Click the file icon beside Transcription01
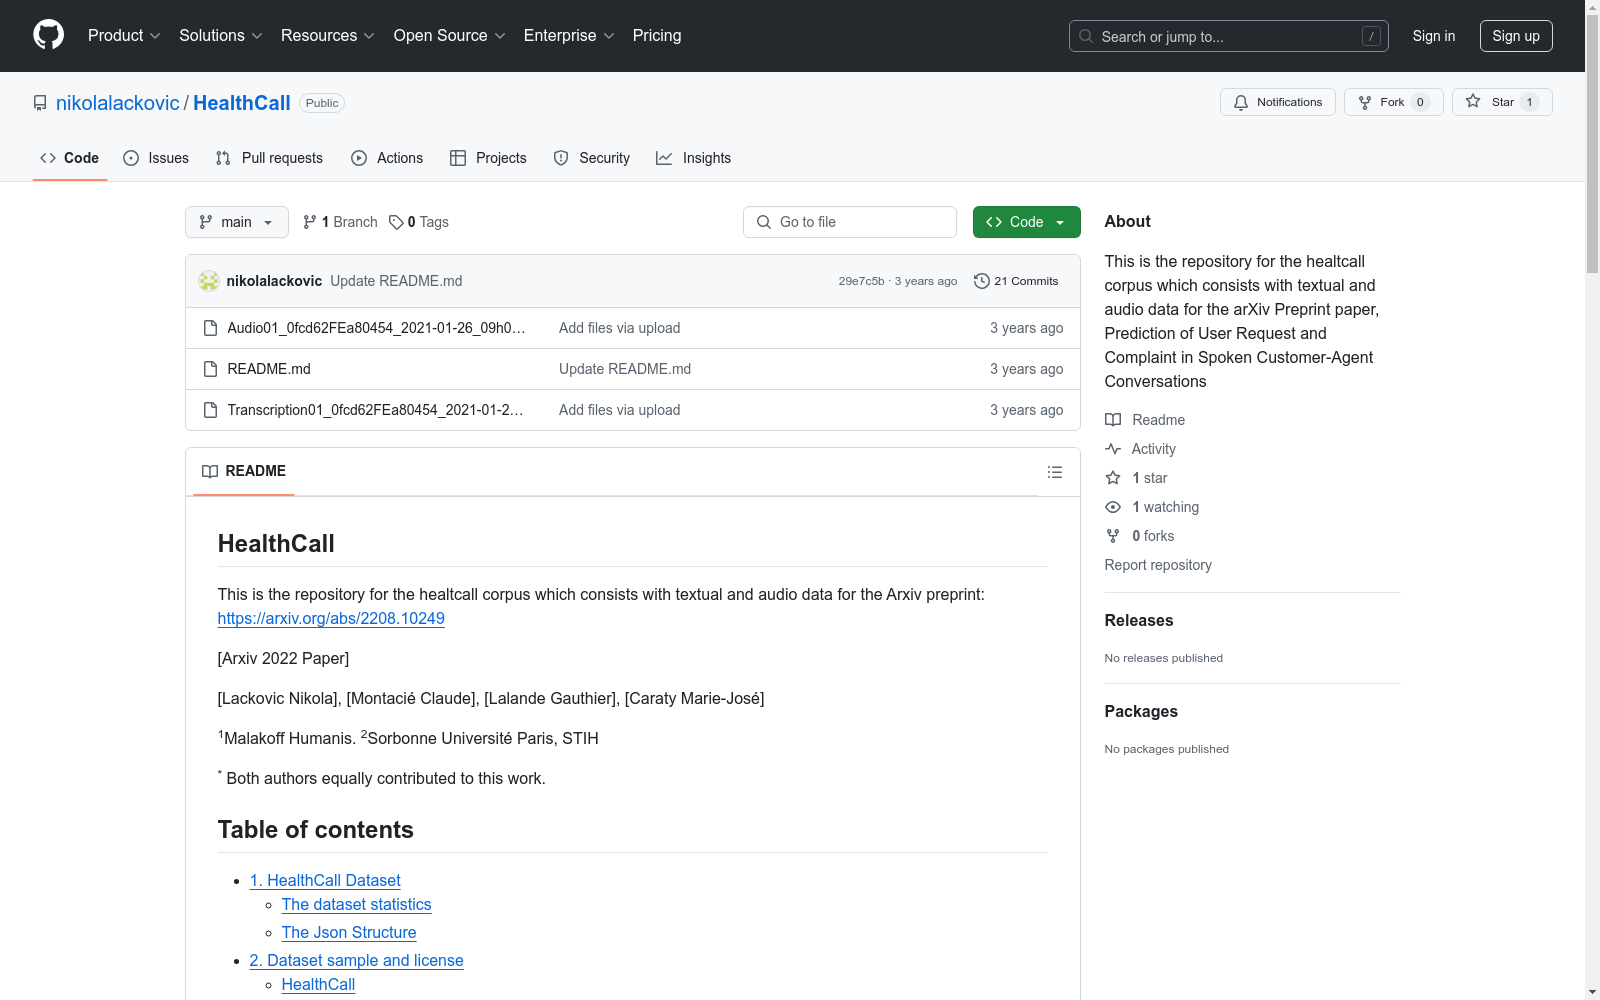Viewport: 1600px width, 1000px height. (210, 410)
